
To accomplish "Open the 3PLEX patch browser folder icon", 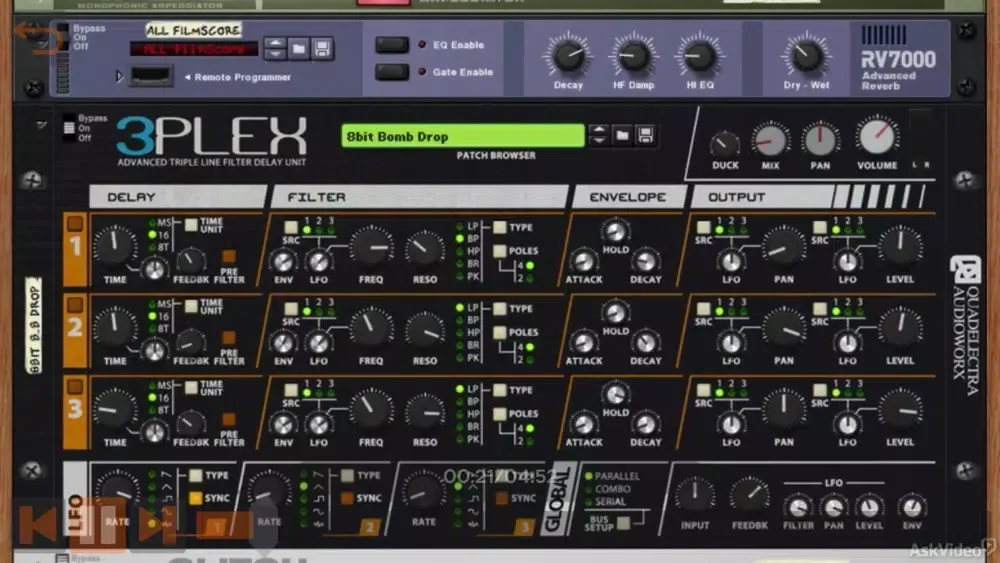I will 622,135.
